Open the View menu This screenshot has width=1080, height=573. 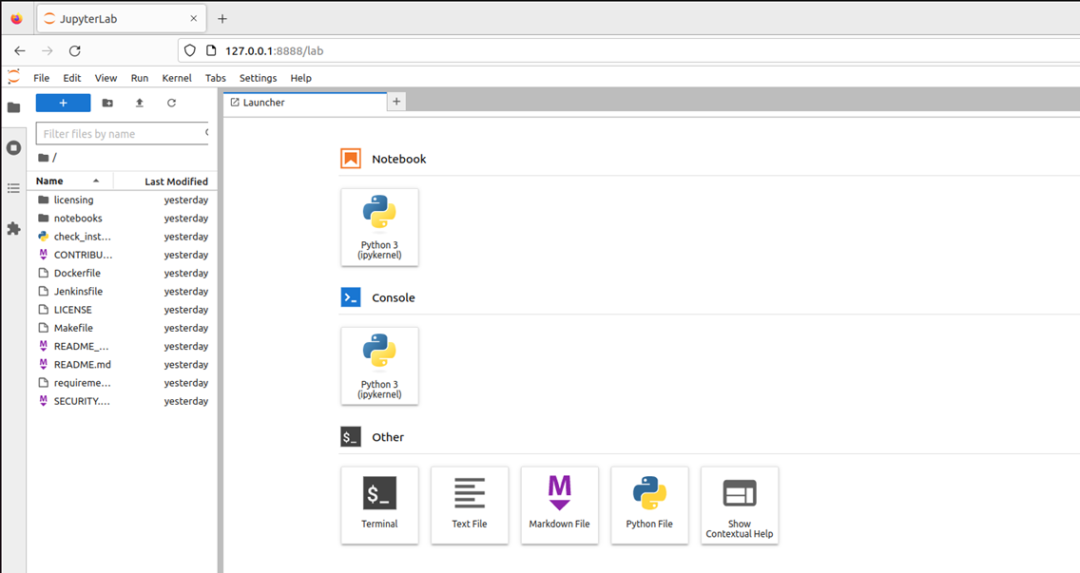105,78
